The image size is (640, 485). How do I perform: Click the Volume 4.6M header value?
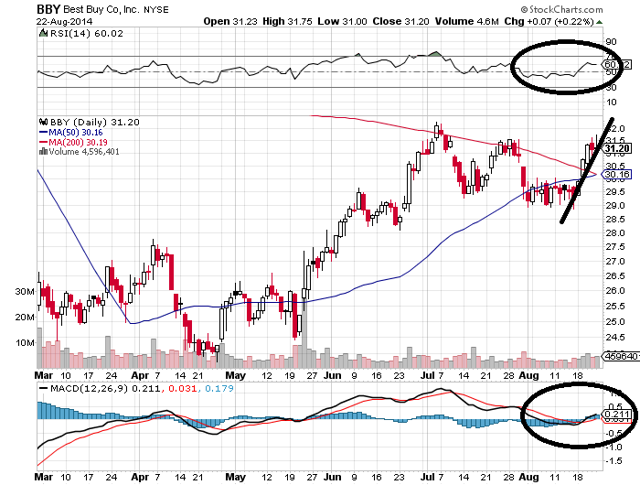[467, 21]
